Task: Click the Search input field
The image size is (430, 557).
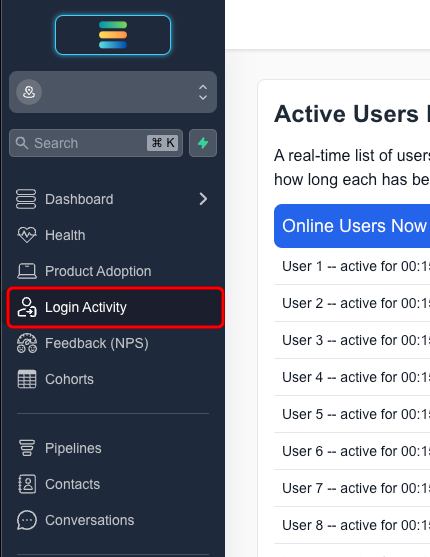Action: 96,143
